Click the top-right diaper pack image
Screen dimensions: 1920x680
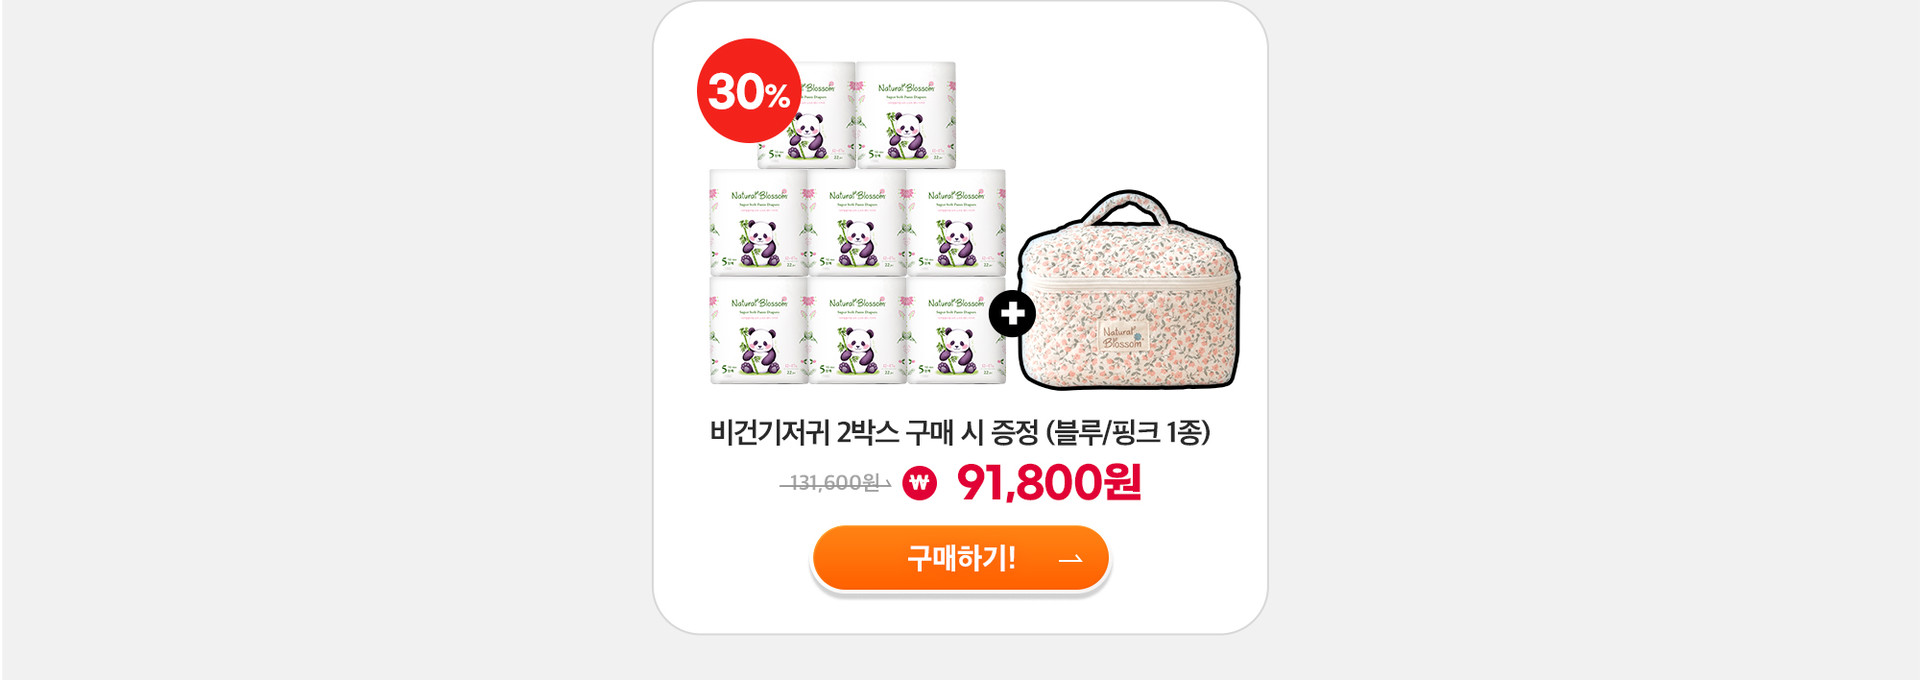(906, 115)
